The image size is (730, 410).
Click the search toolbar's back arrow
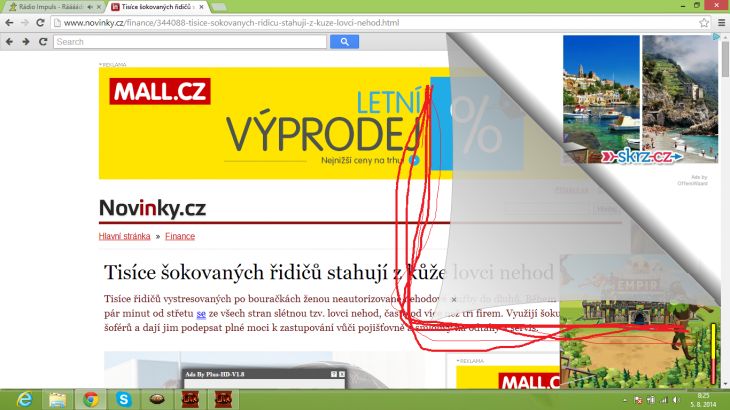tap(9, 41)
